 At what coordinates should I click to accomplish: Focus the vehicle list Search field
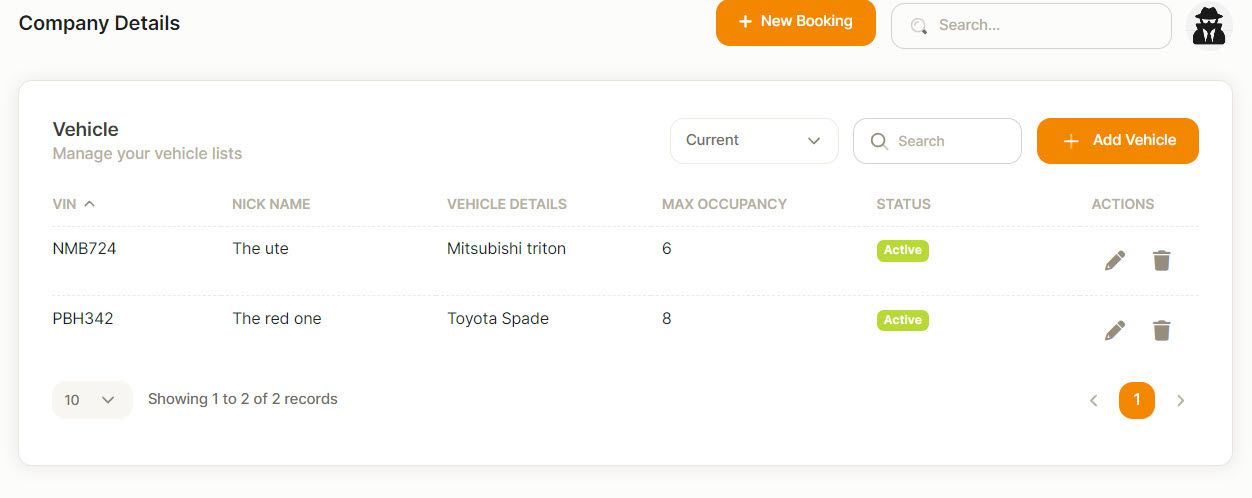pyautogui.click(x=937, y=141)
